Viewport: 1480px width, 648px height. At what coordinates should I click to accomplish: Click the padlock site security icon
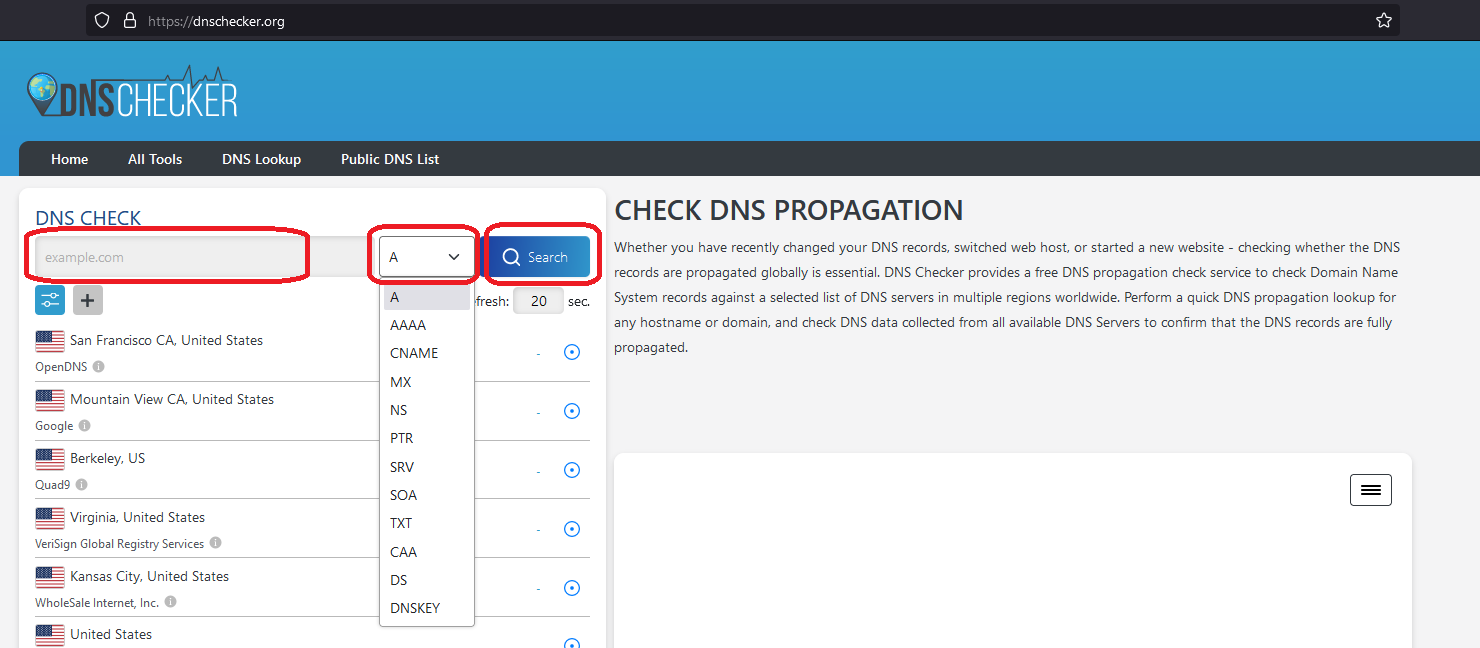[x=128, y=21]
